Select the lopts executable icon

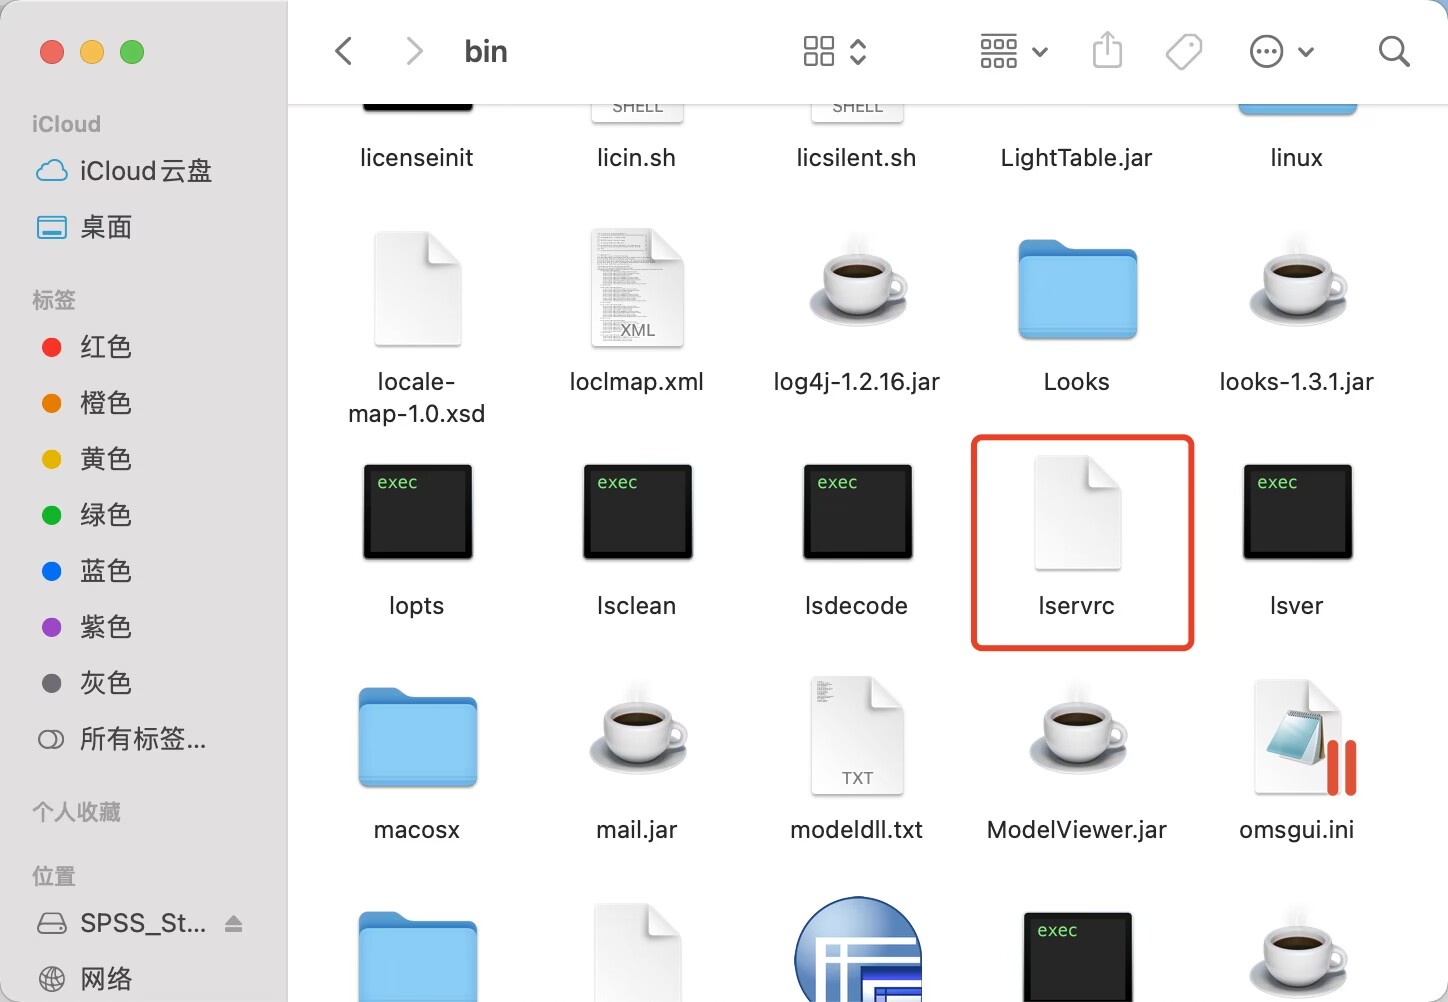tap(417, 511)
